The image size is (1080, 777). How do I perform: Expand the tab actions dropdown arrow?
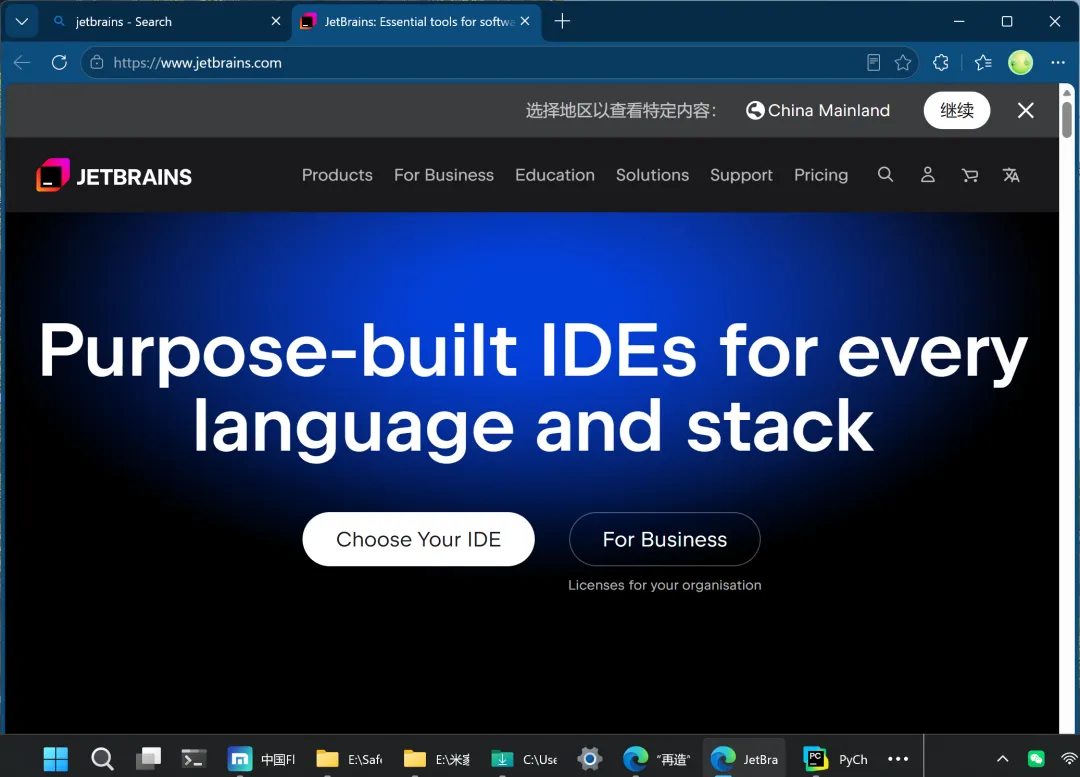pos(21,21)
